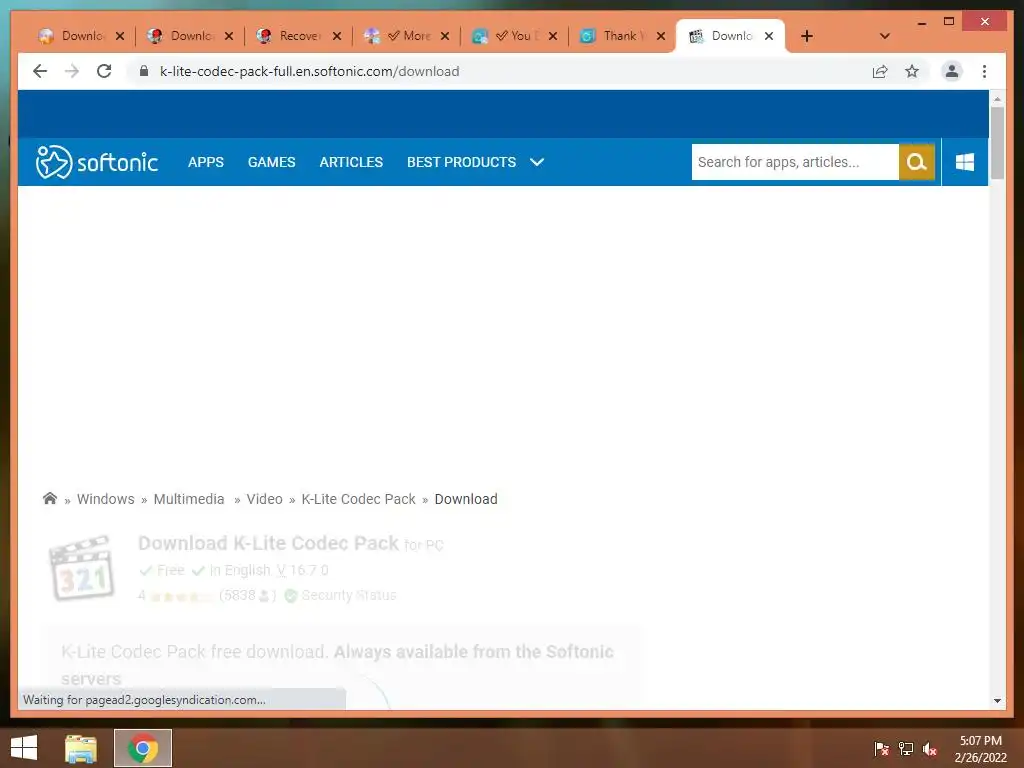Click the Softonic logo
This screenshot has height=768, width=1024.
tap(97, 162)
